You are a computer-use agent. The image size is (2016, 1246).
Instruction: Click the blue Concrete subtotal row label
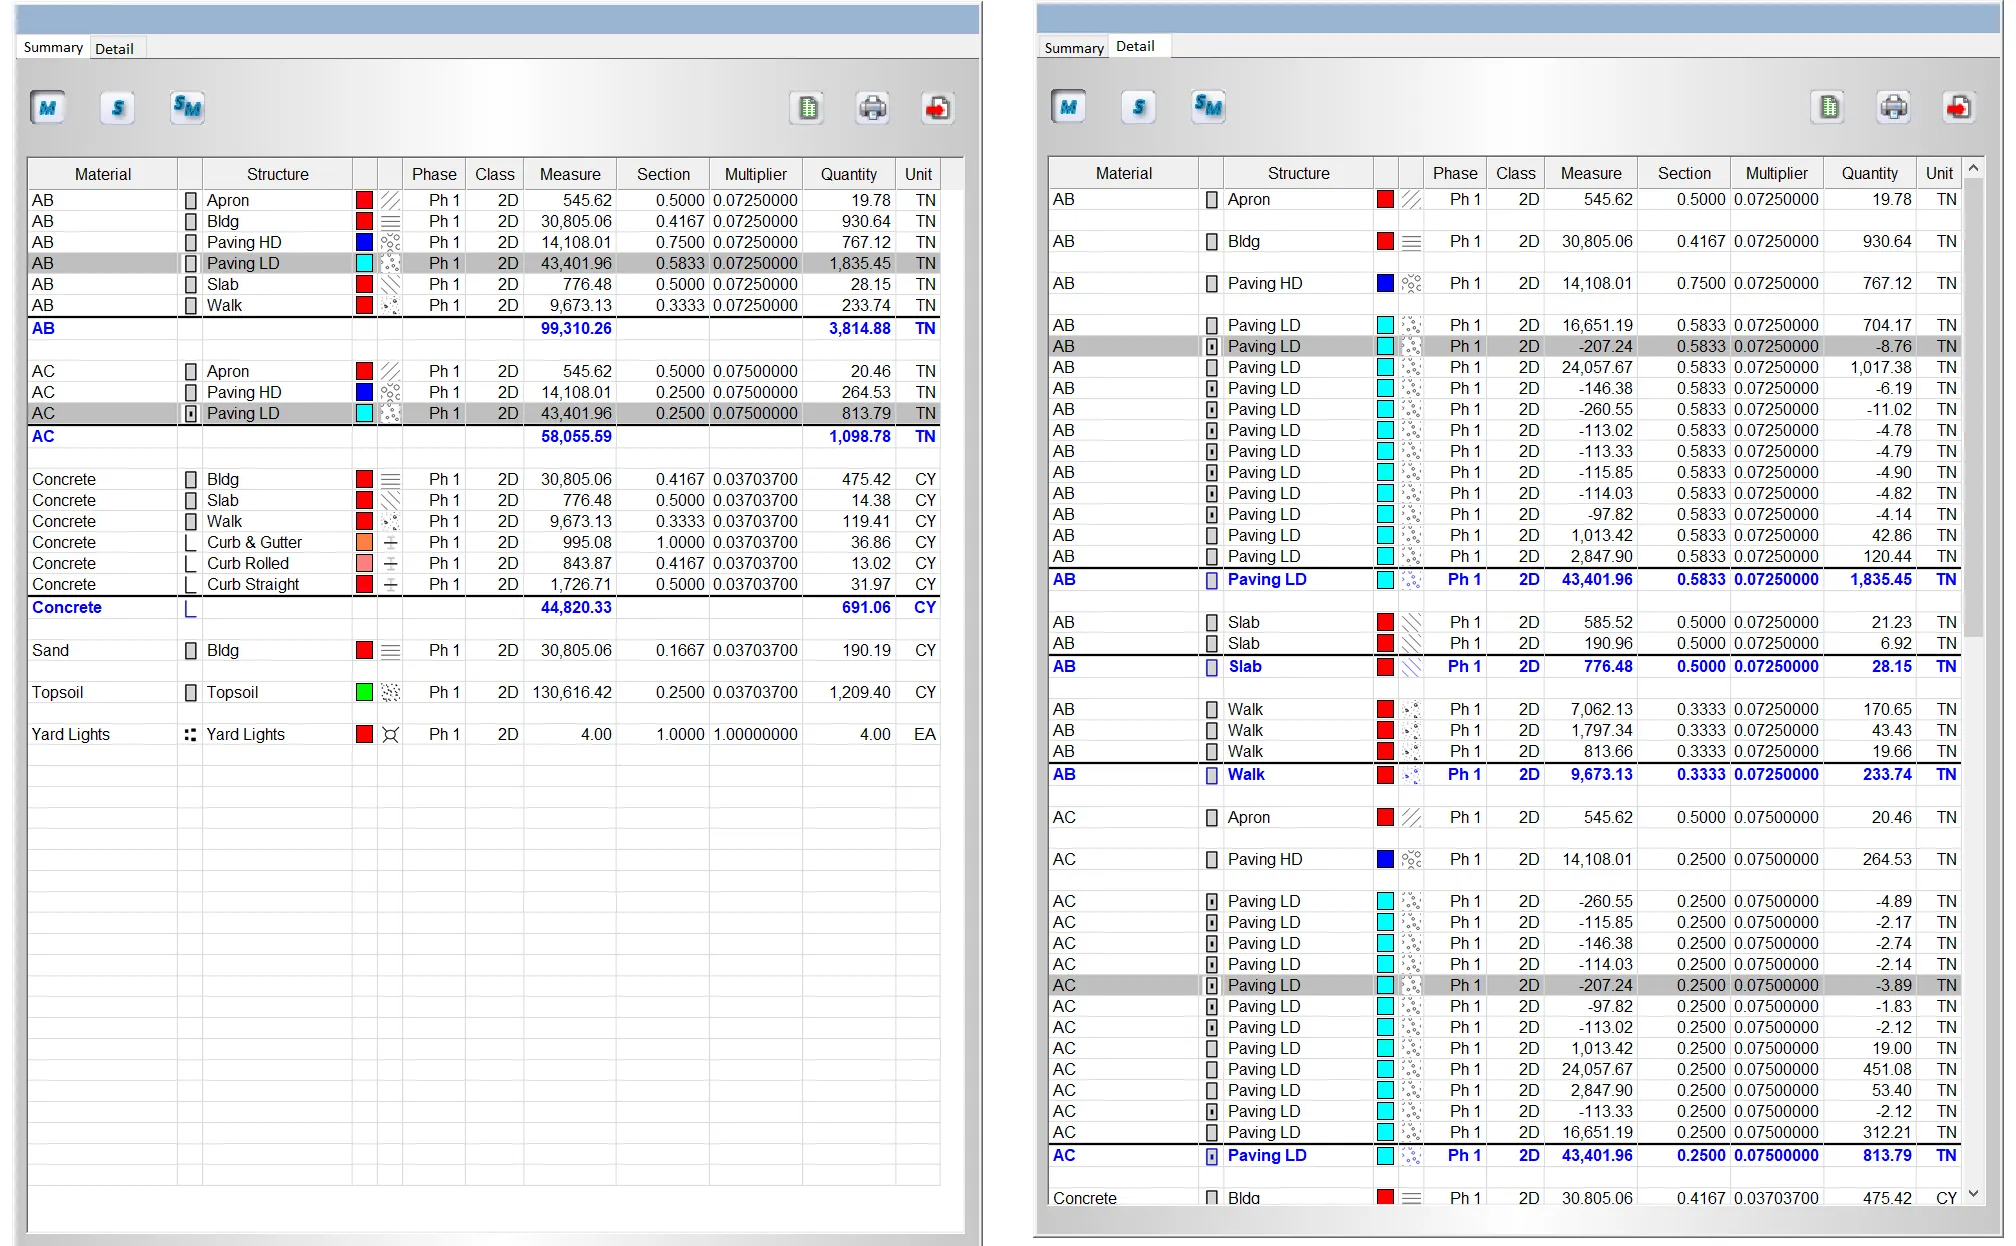(x=66, y=607)
